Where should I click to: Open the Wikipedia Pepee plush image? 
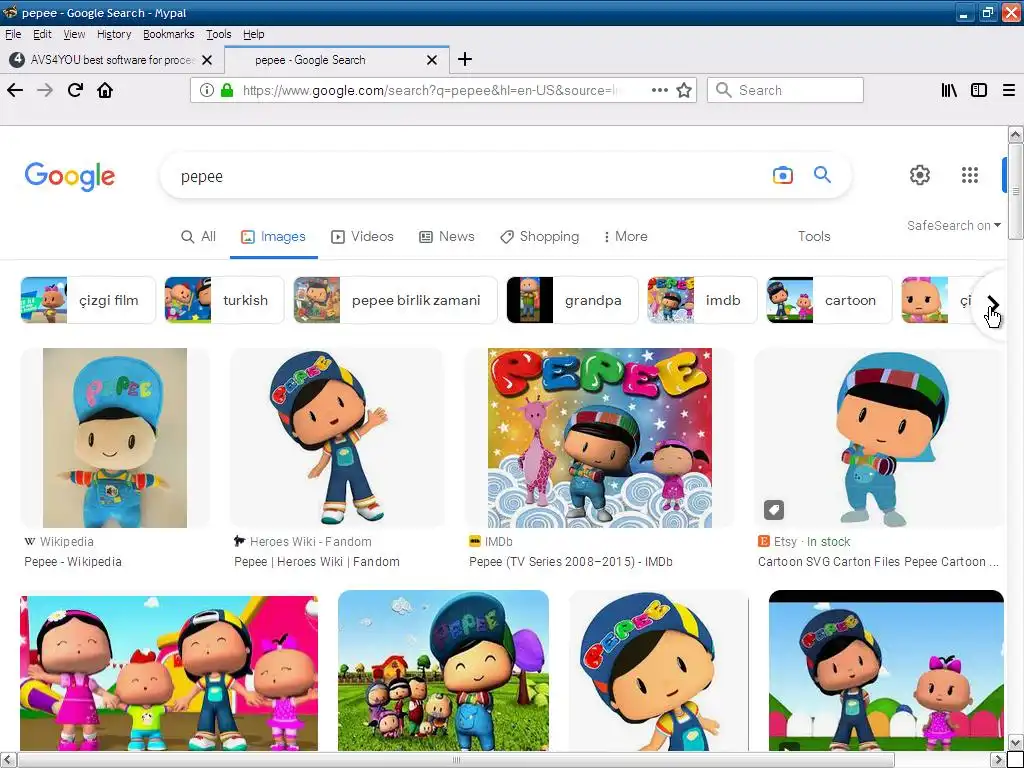point(115,438)
